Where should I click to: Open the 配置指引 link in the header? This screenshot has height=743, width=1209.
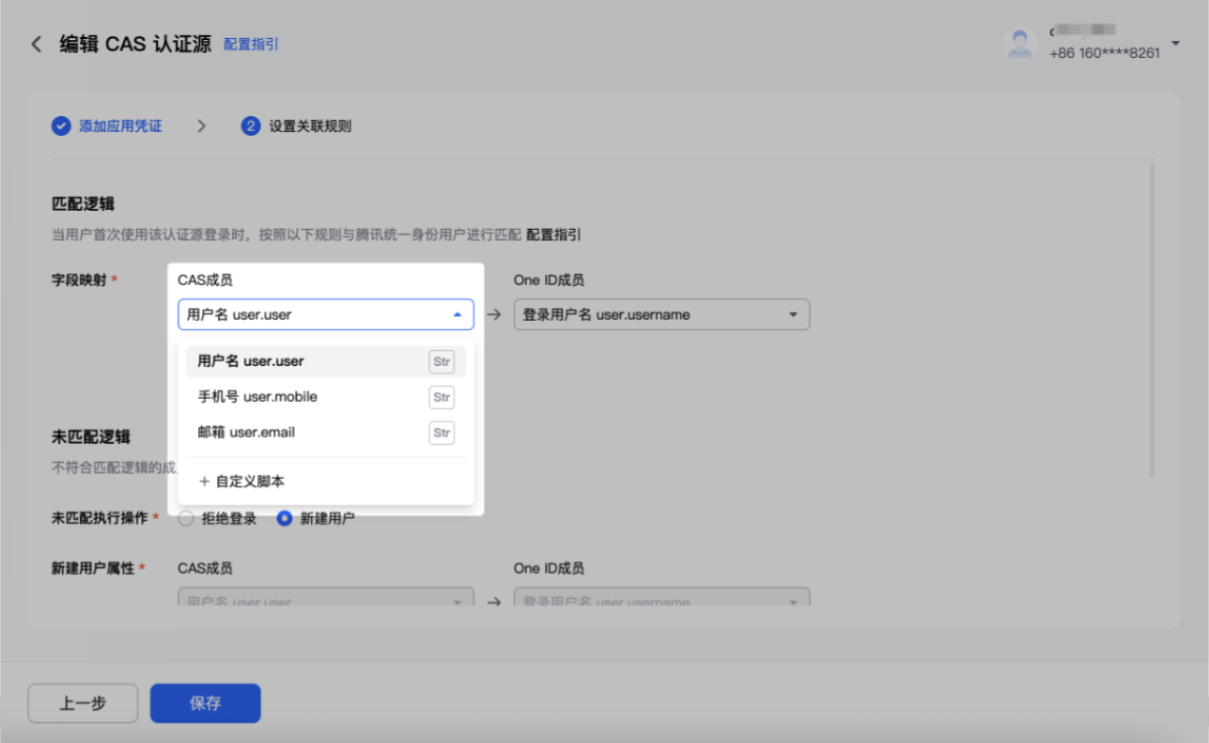[x=251, y=45]
